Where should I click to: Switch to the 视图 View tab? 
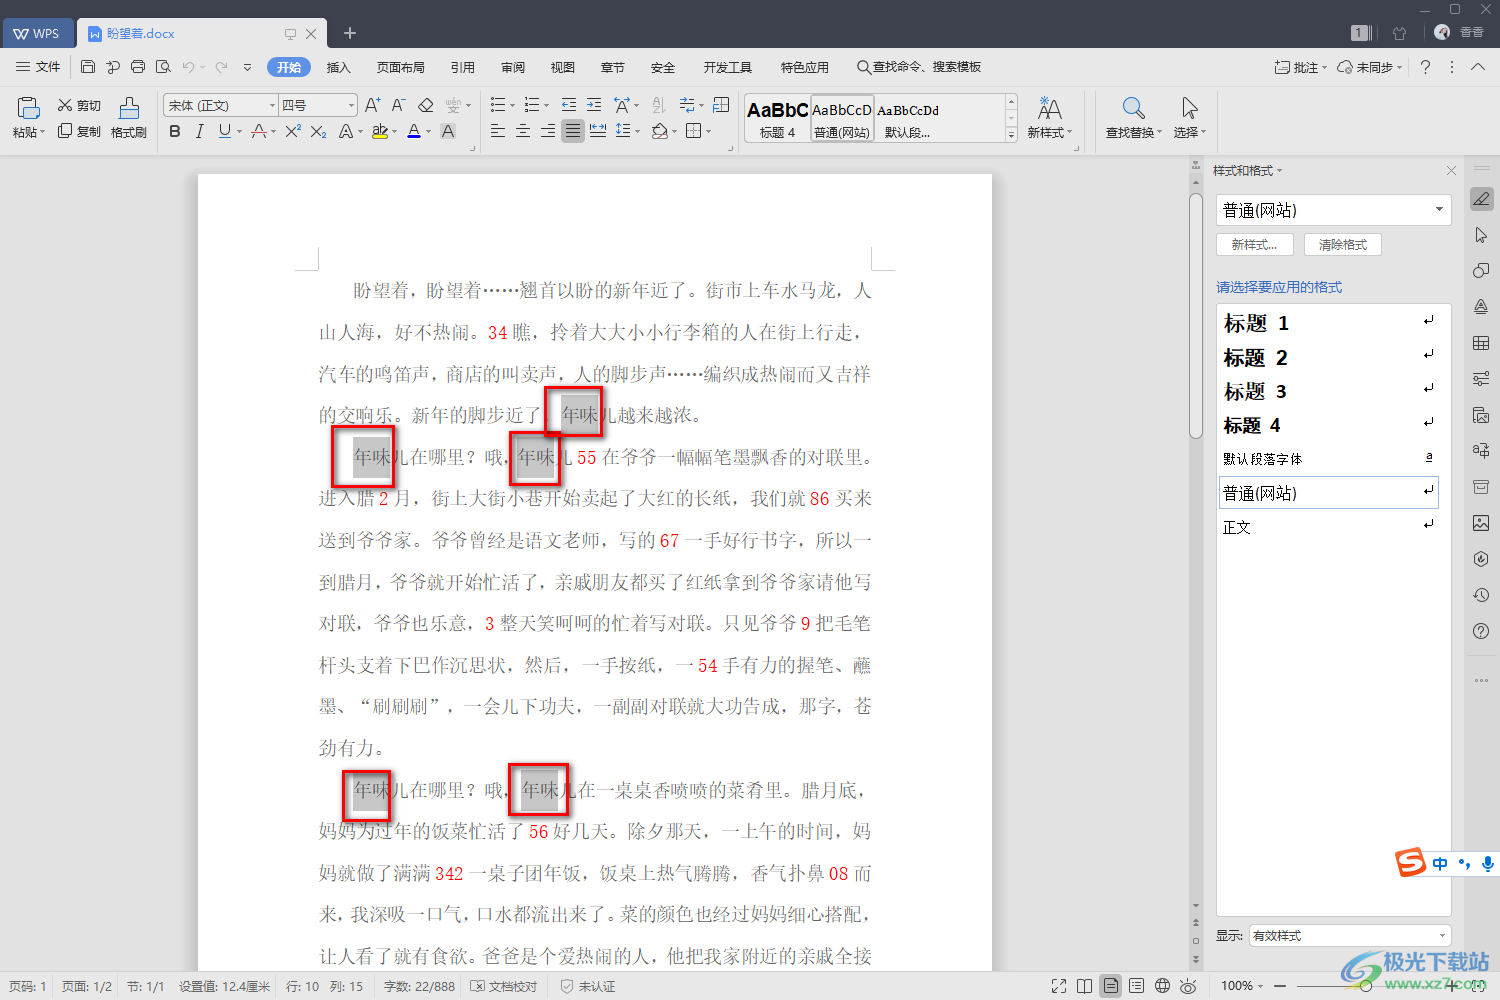563,67
